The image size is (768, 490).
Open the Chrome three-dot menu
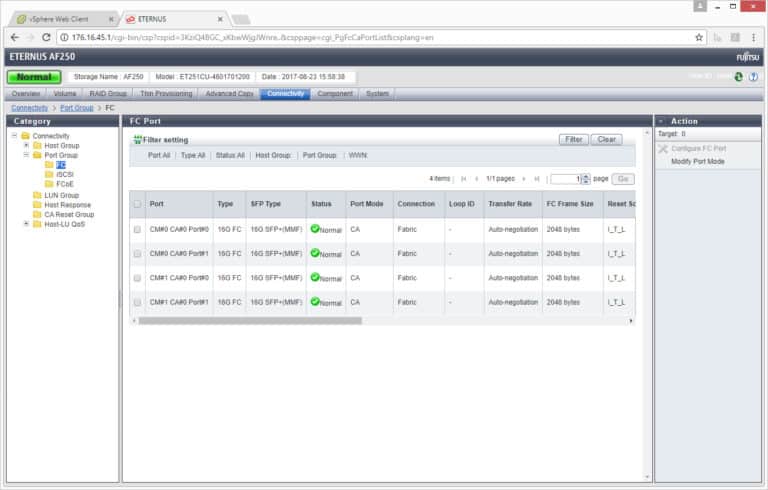click(x=753, y=37)
